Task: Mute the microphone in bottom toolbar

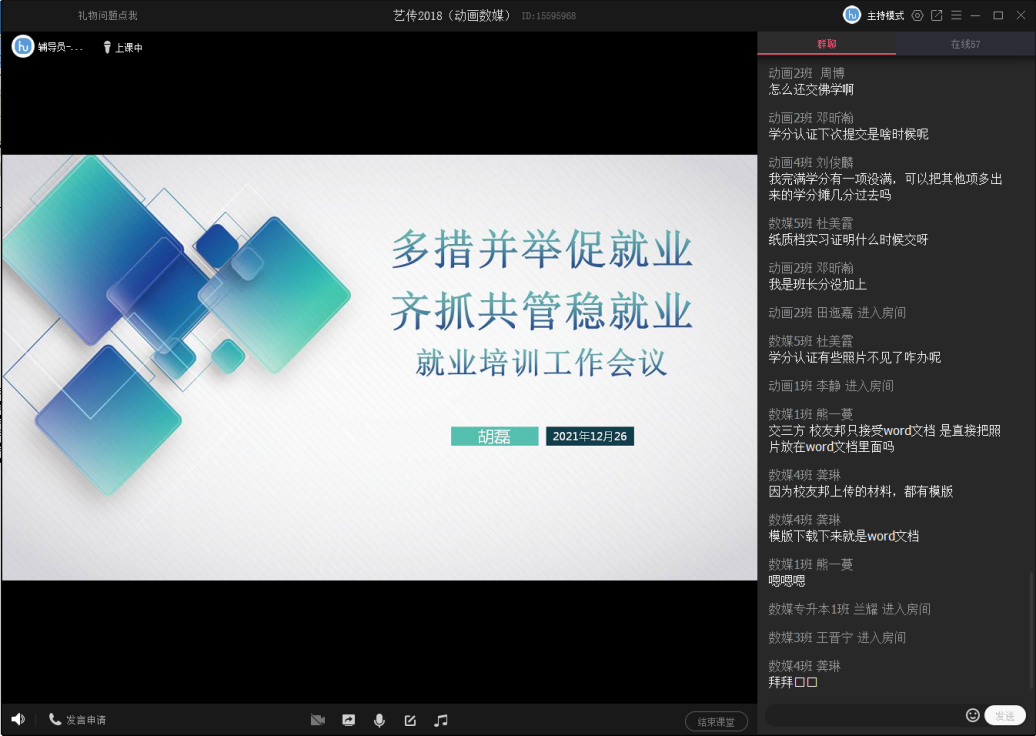Action: point(379,720)
